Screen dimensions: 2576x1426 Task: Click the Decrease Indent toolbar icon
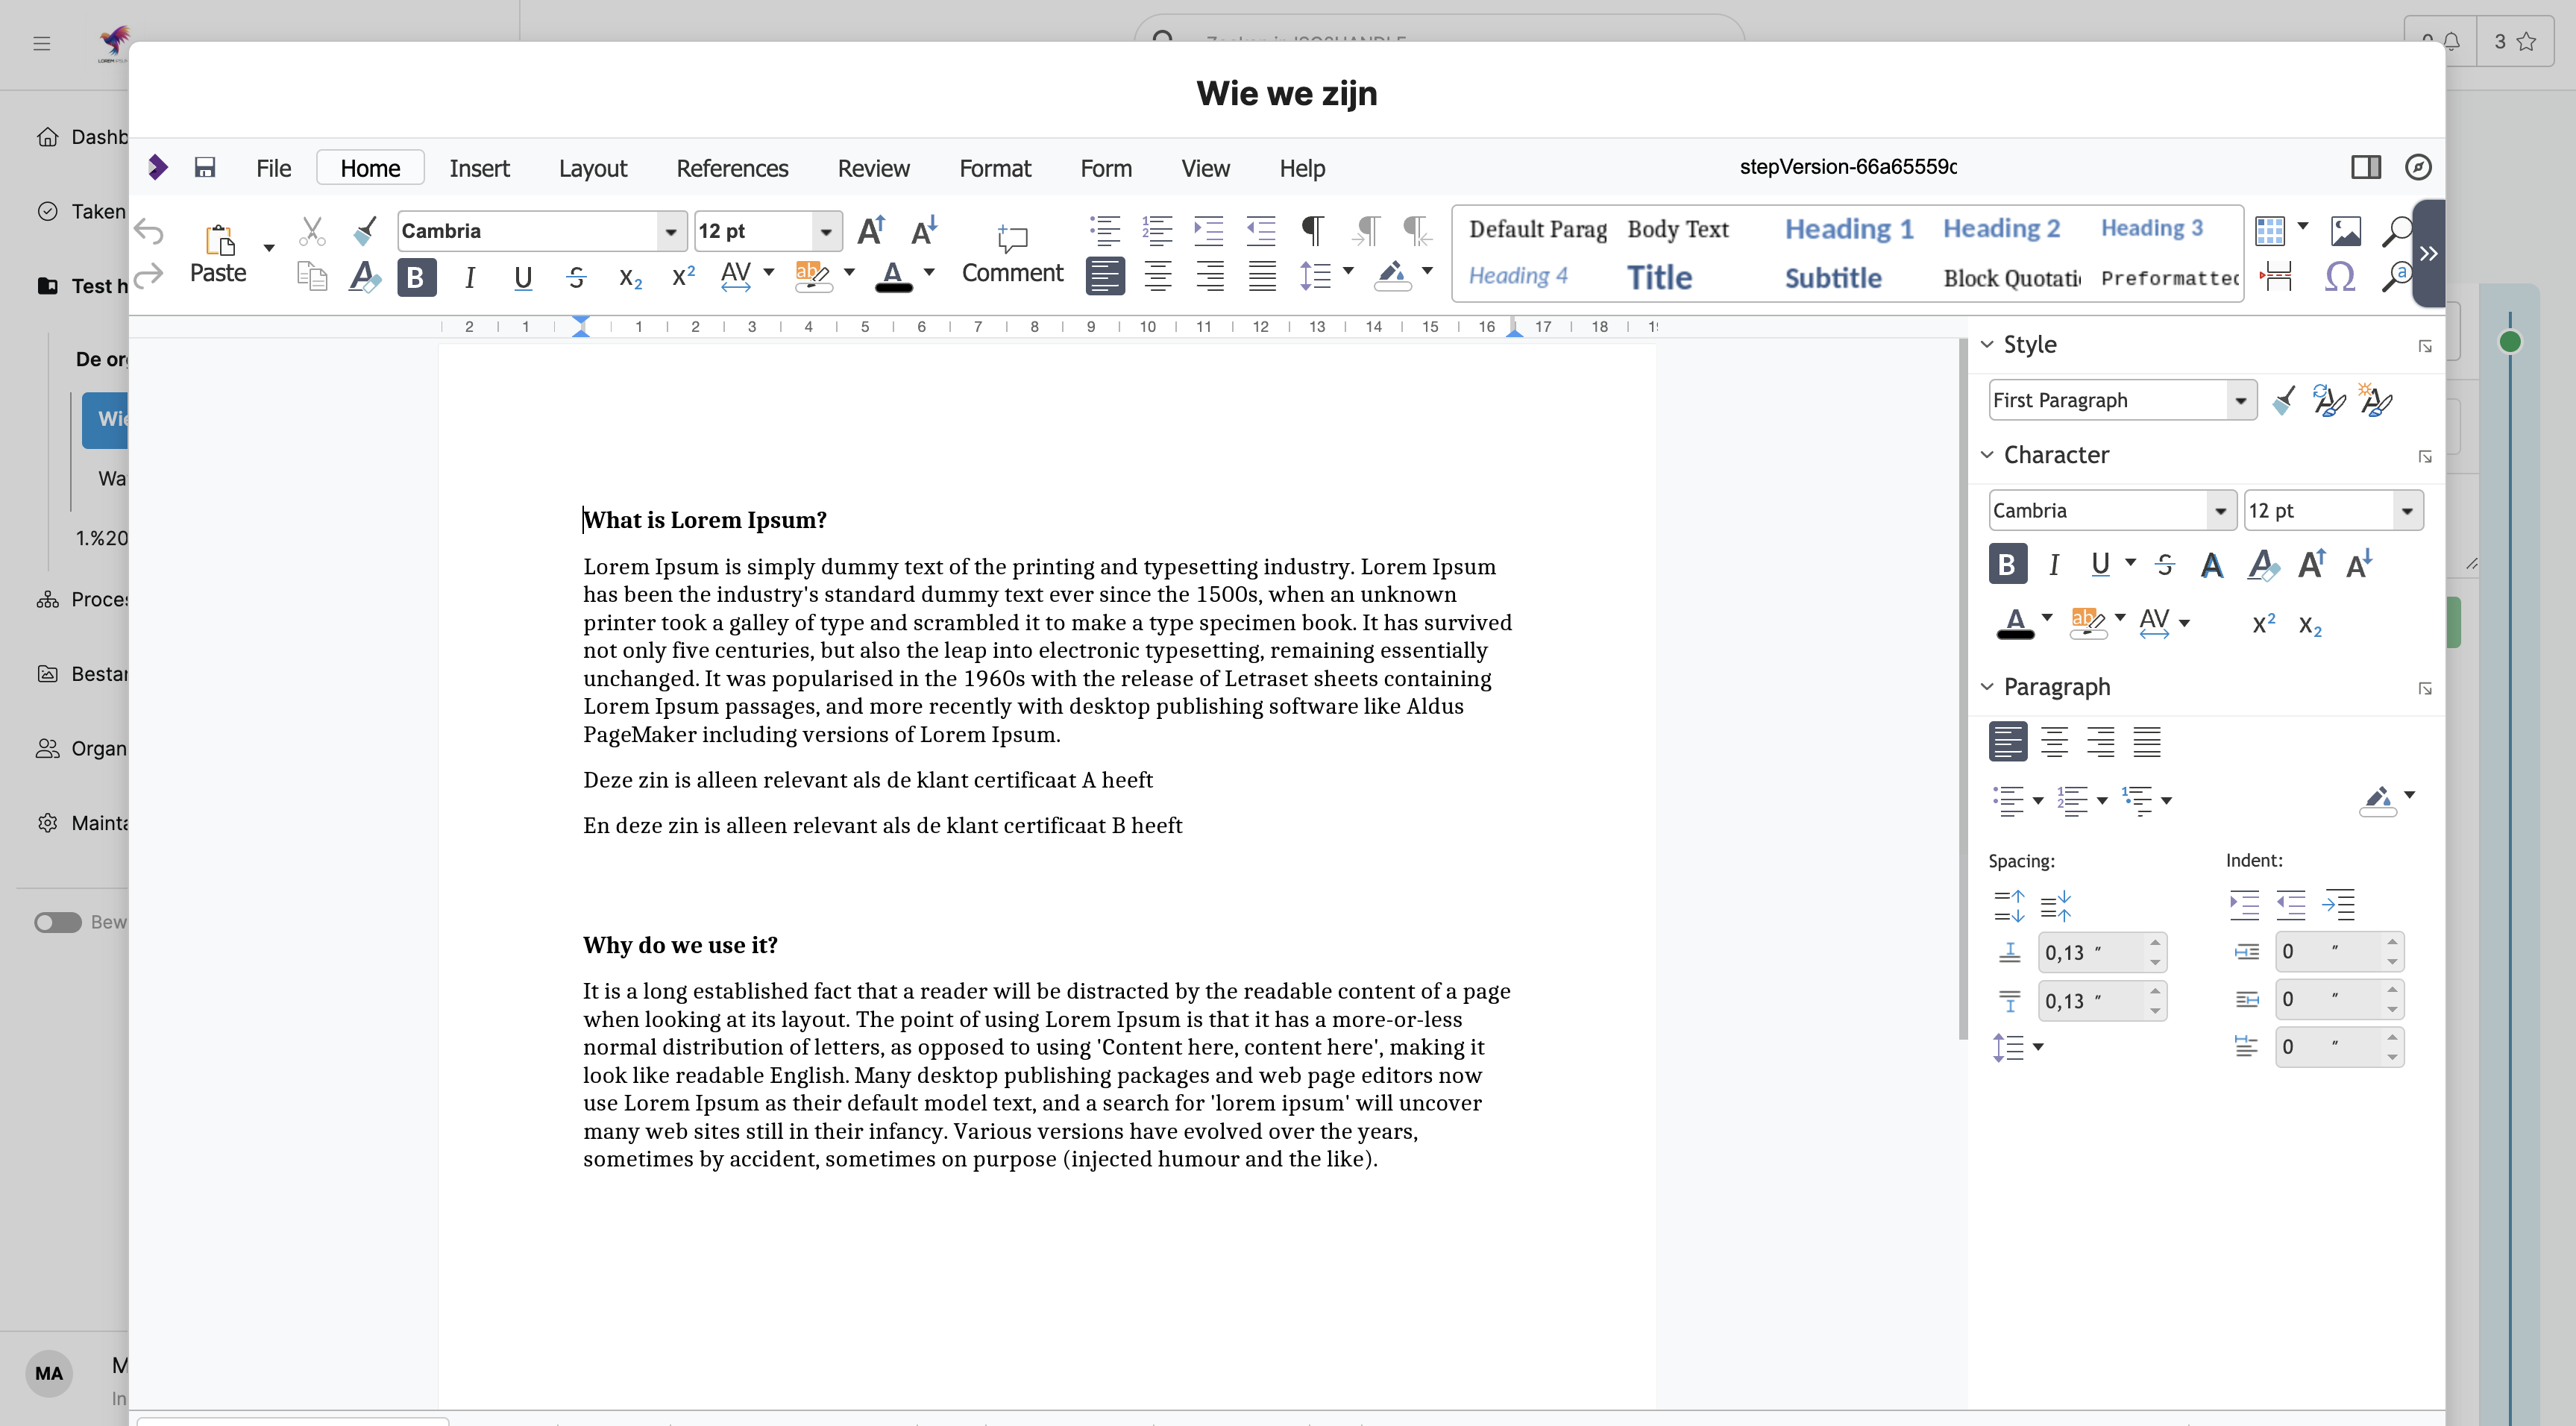pos(1261,231)
